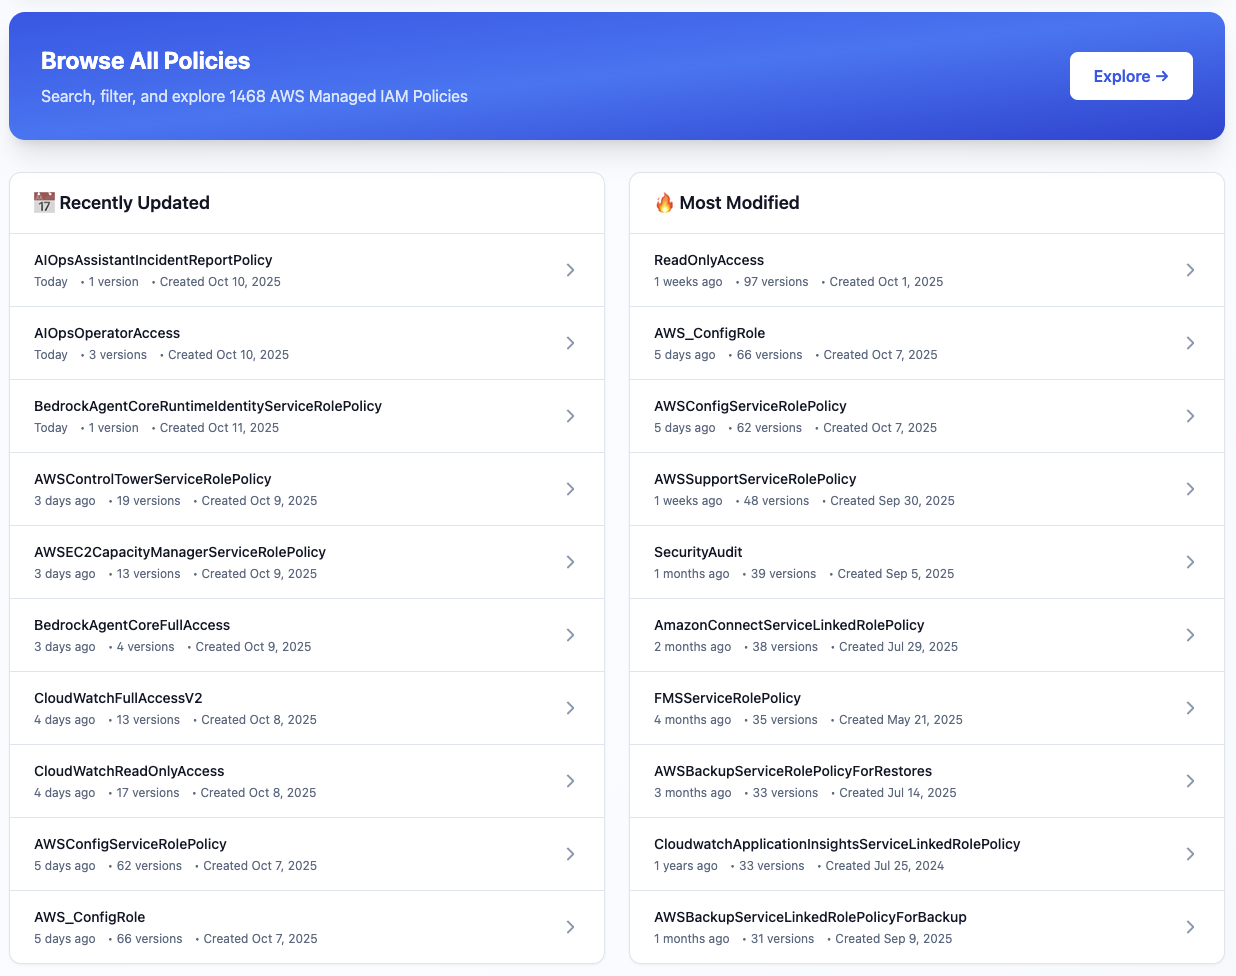Image resolution: width=1236 pixels, height=976 pixels.
Task: Open BedrockAgentCoreRuntimeIdentityServiceRolePolicy policy link
Action: [208, 406]
